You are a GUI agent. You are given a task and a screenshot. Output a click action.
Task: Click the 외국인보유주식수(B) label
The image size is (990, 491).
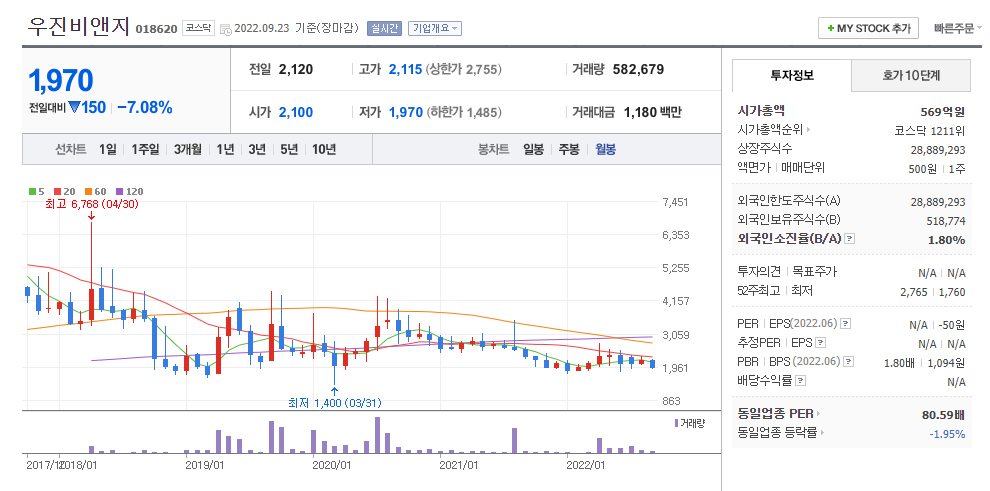tap(789, 220)
